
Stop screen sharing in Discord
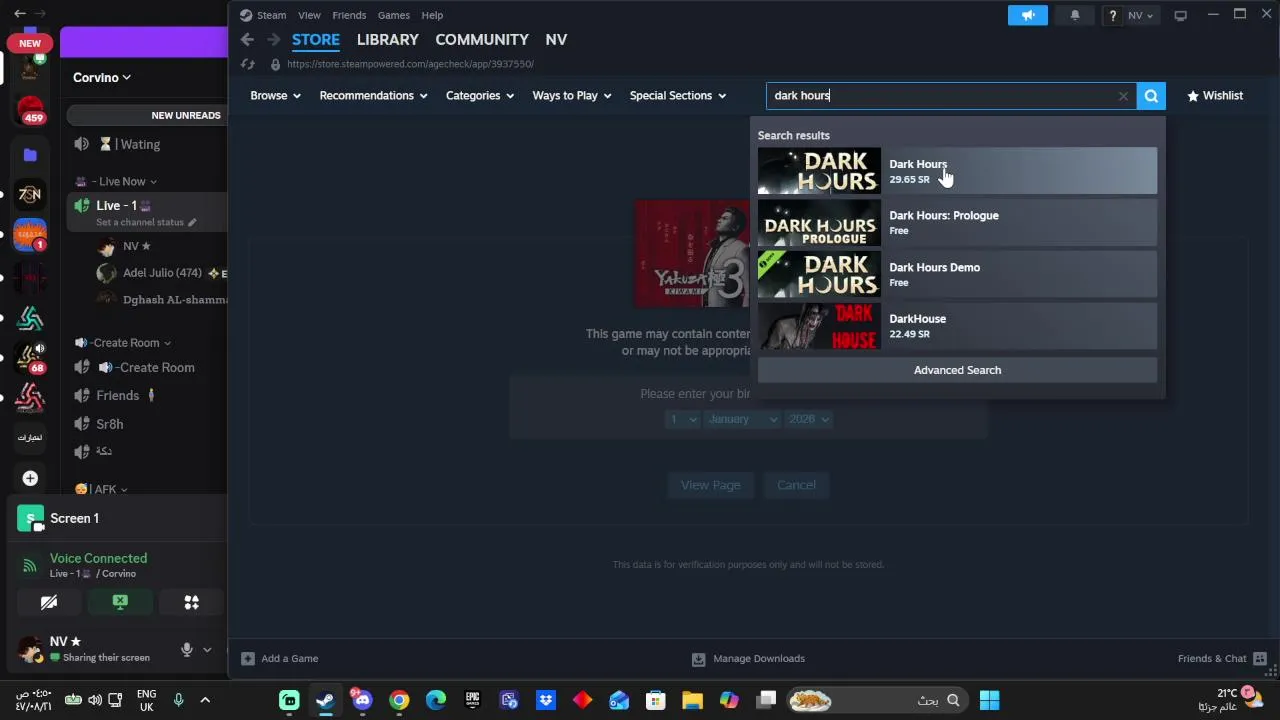120,602
